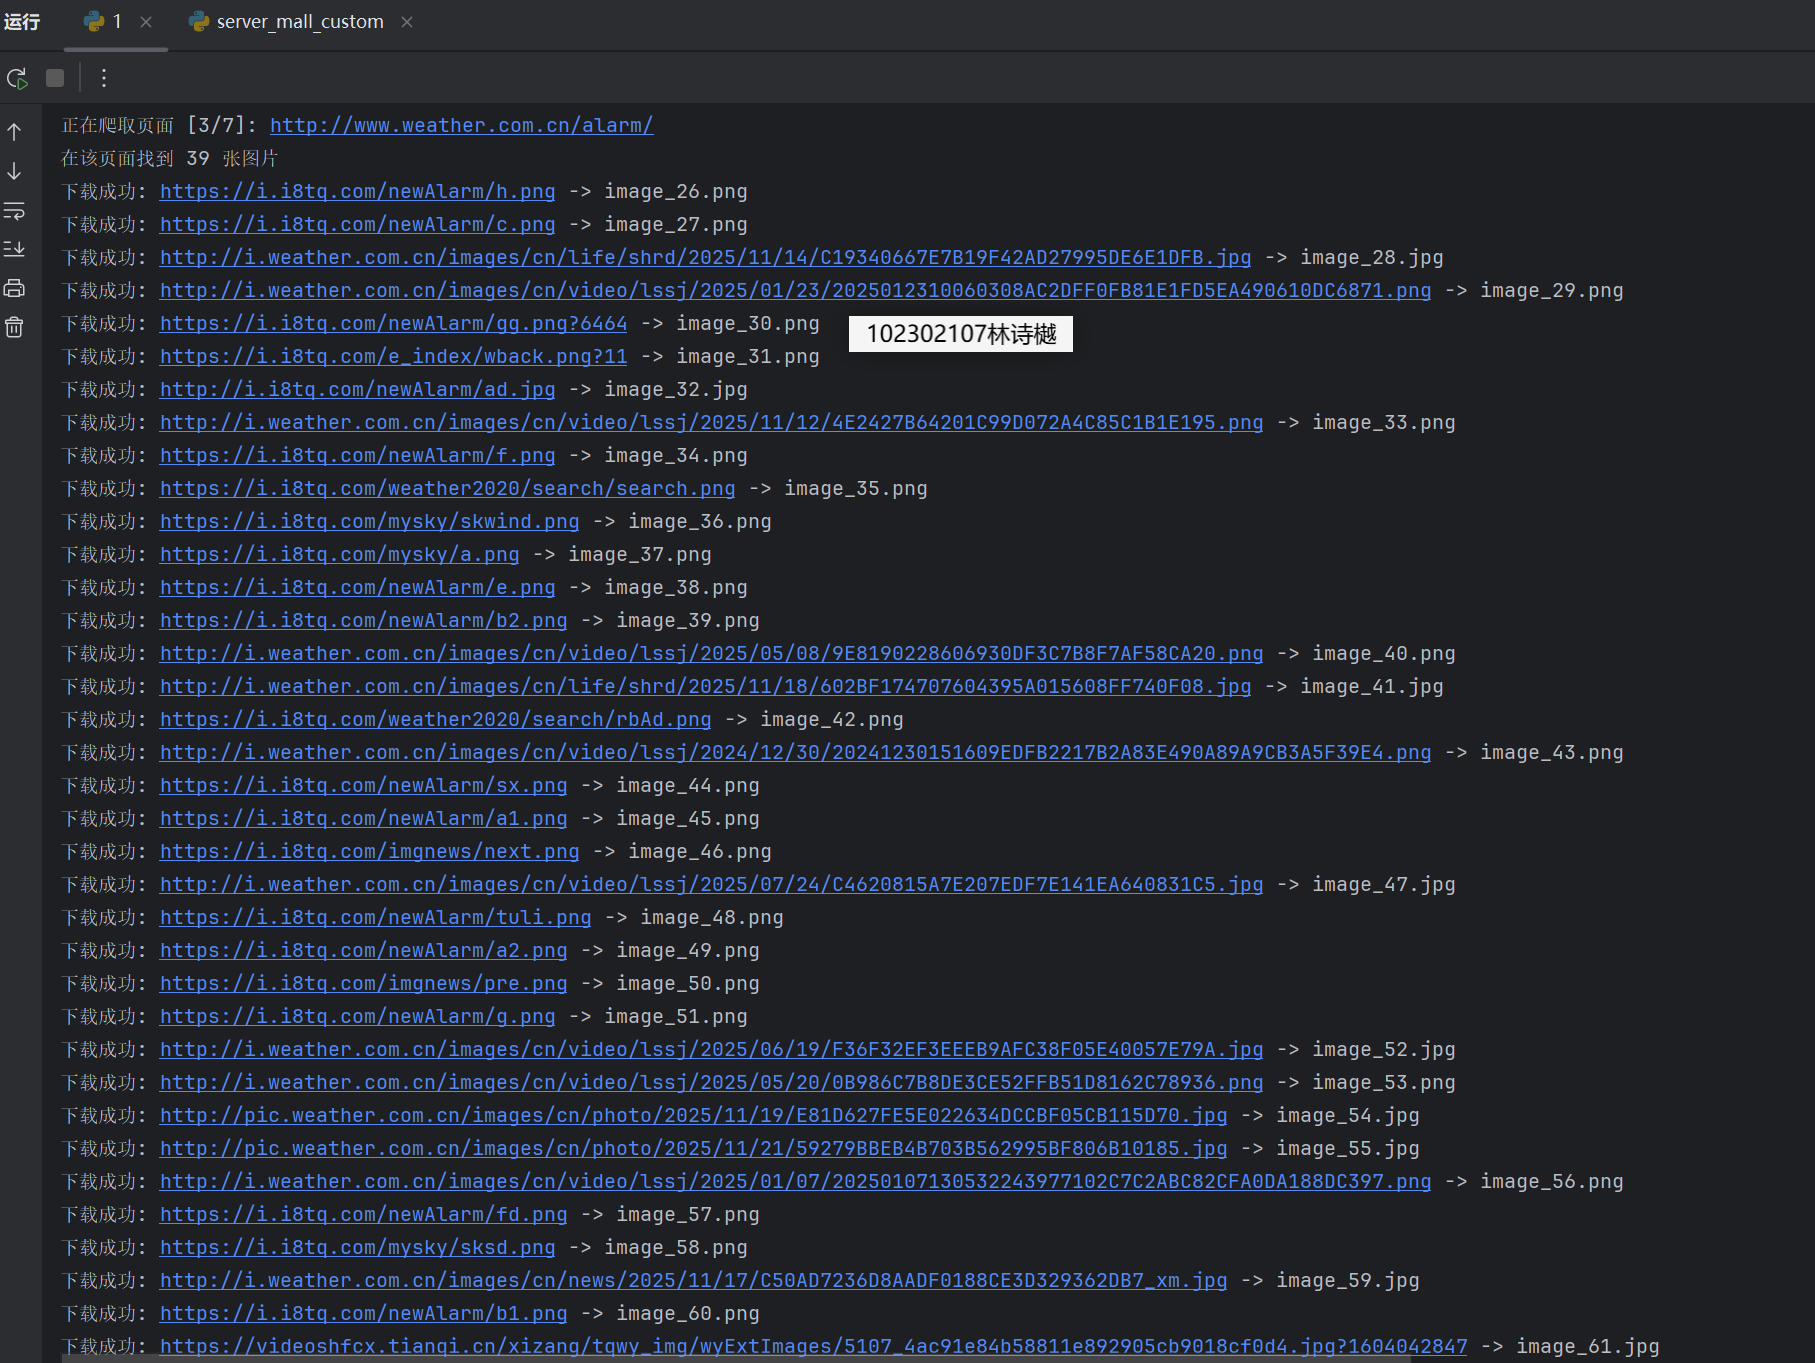Open the newAlarm/a2.png link
Screen dimensions: 1815x1363
(363, 950)
